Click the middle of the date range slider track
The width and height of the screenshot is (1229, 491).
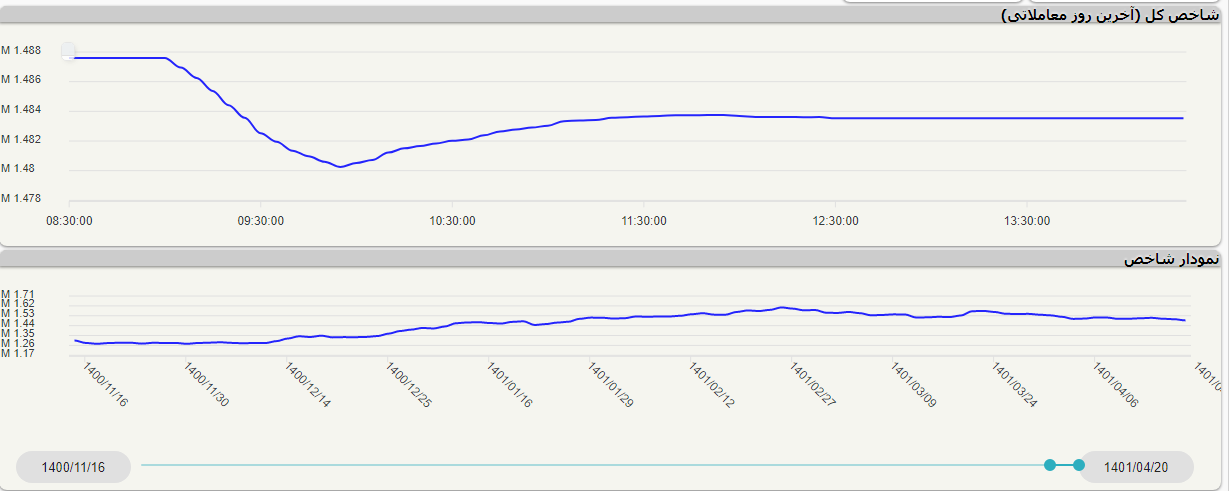[x=595, y=465]
